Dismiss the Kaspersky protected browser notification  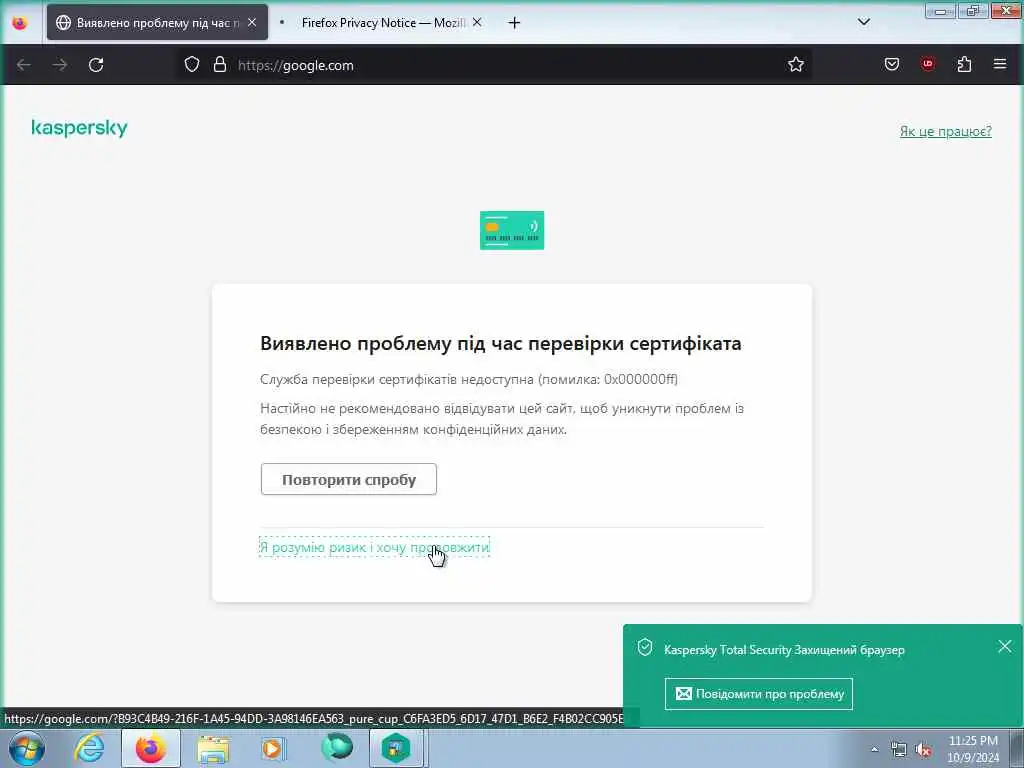coord(1004,647)
